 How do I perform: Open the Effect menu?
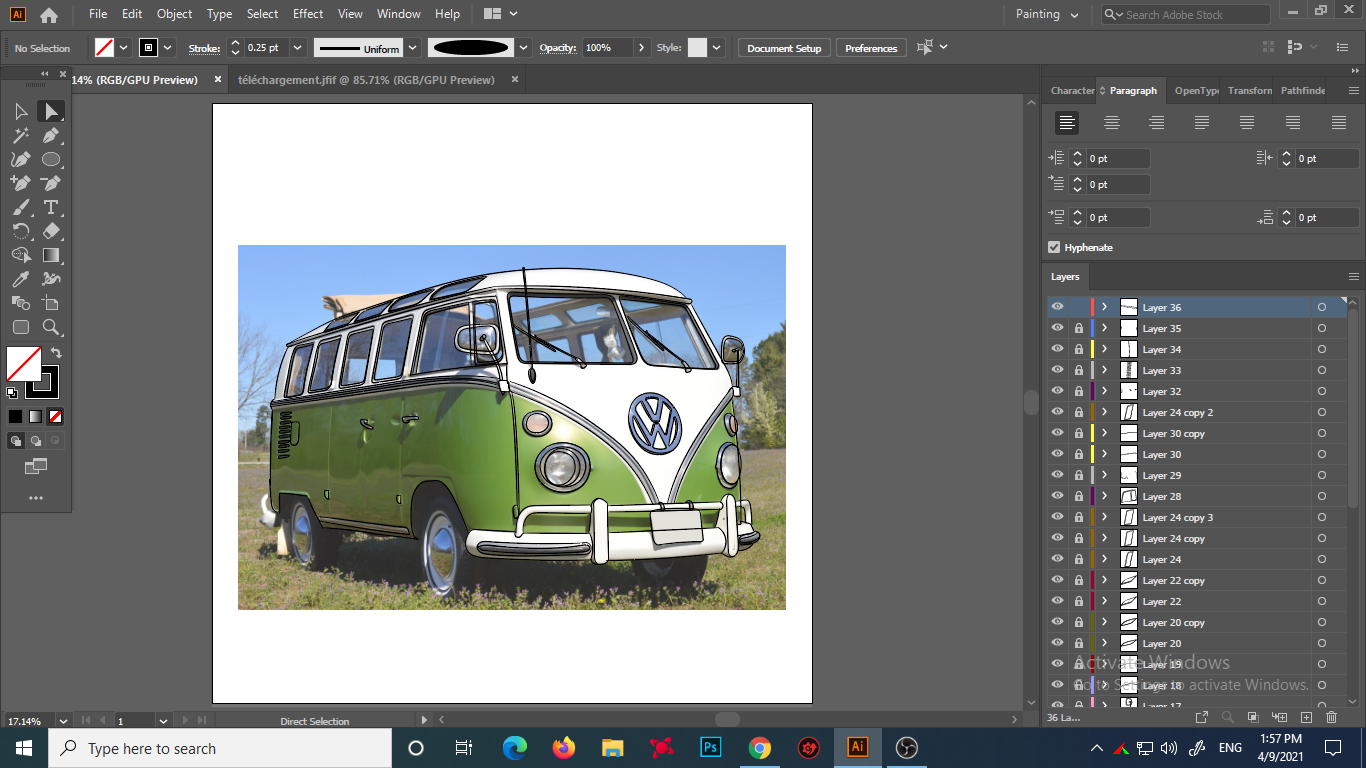[x=308, y=14]
